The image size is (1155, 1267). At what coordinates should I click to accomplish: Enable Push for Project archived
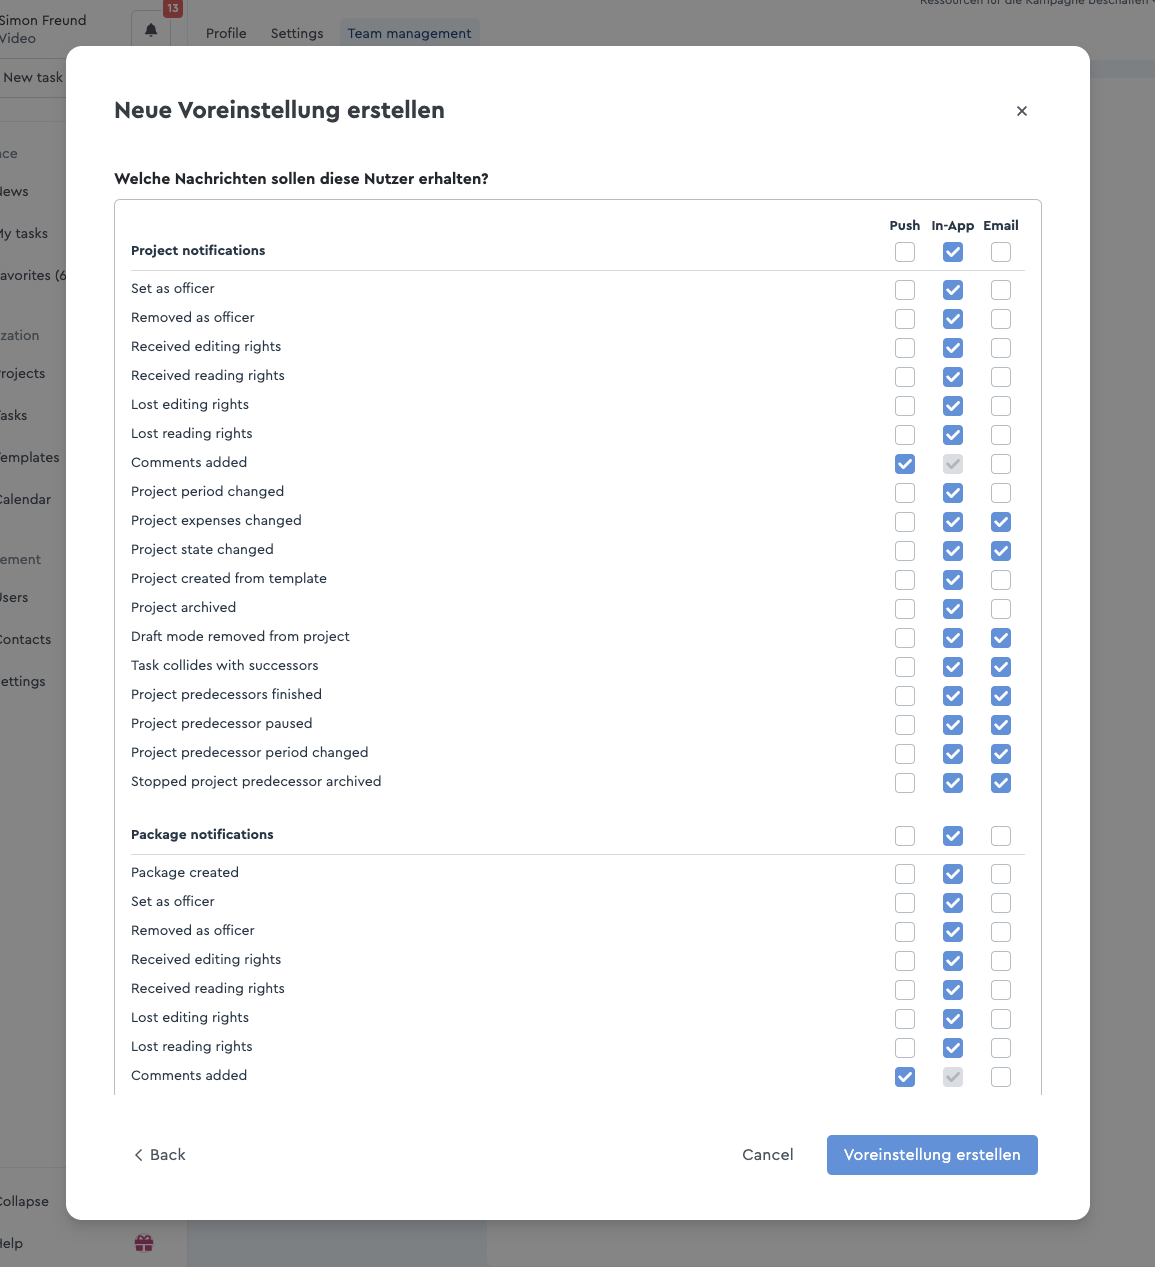tap(905, 609)
